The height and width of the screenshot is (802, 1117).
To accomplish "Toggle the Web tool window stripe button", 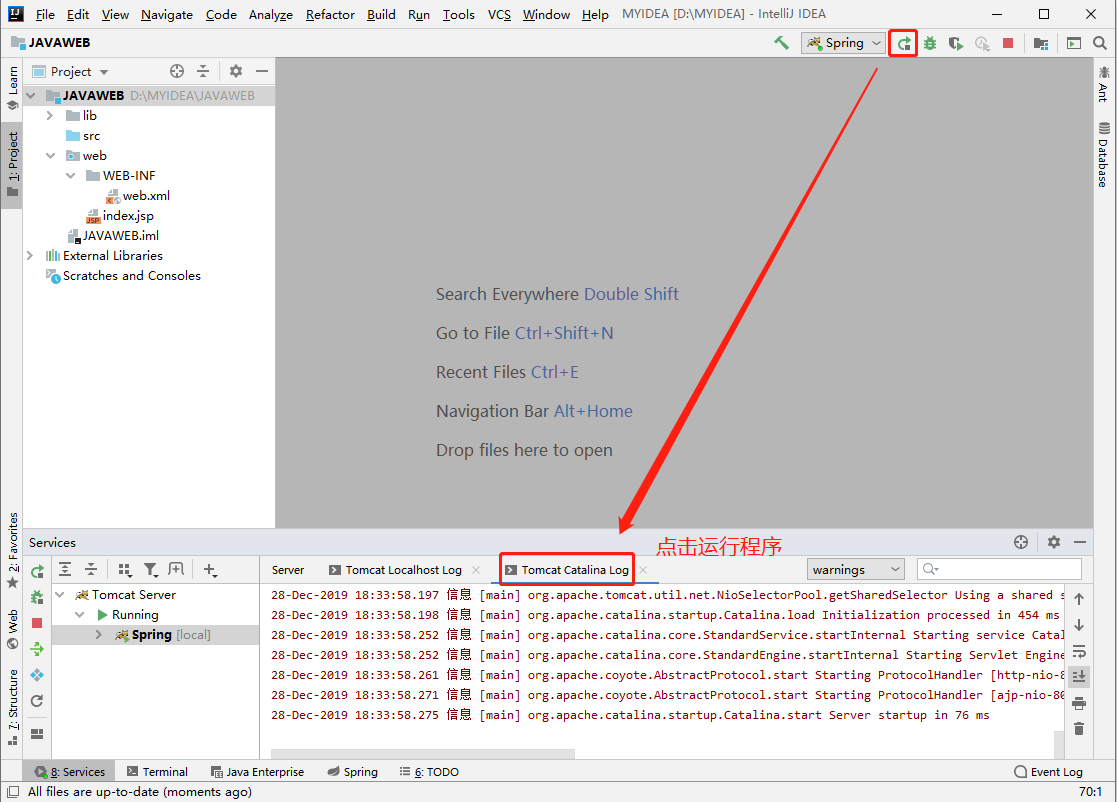I will coord(12,629).
